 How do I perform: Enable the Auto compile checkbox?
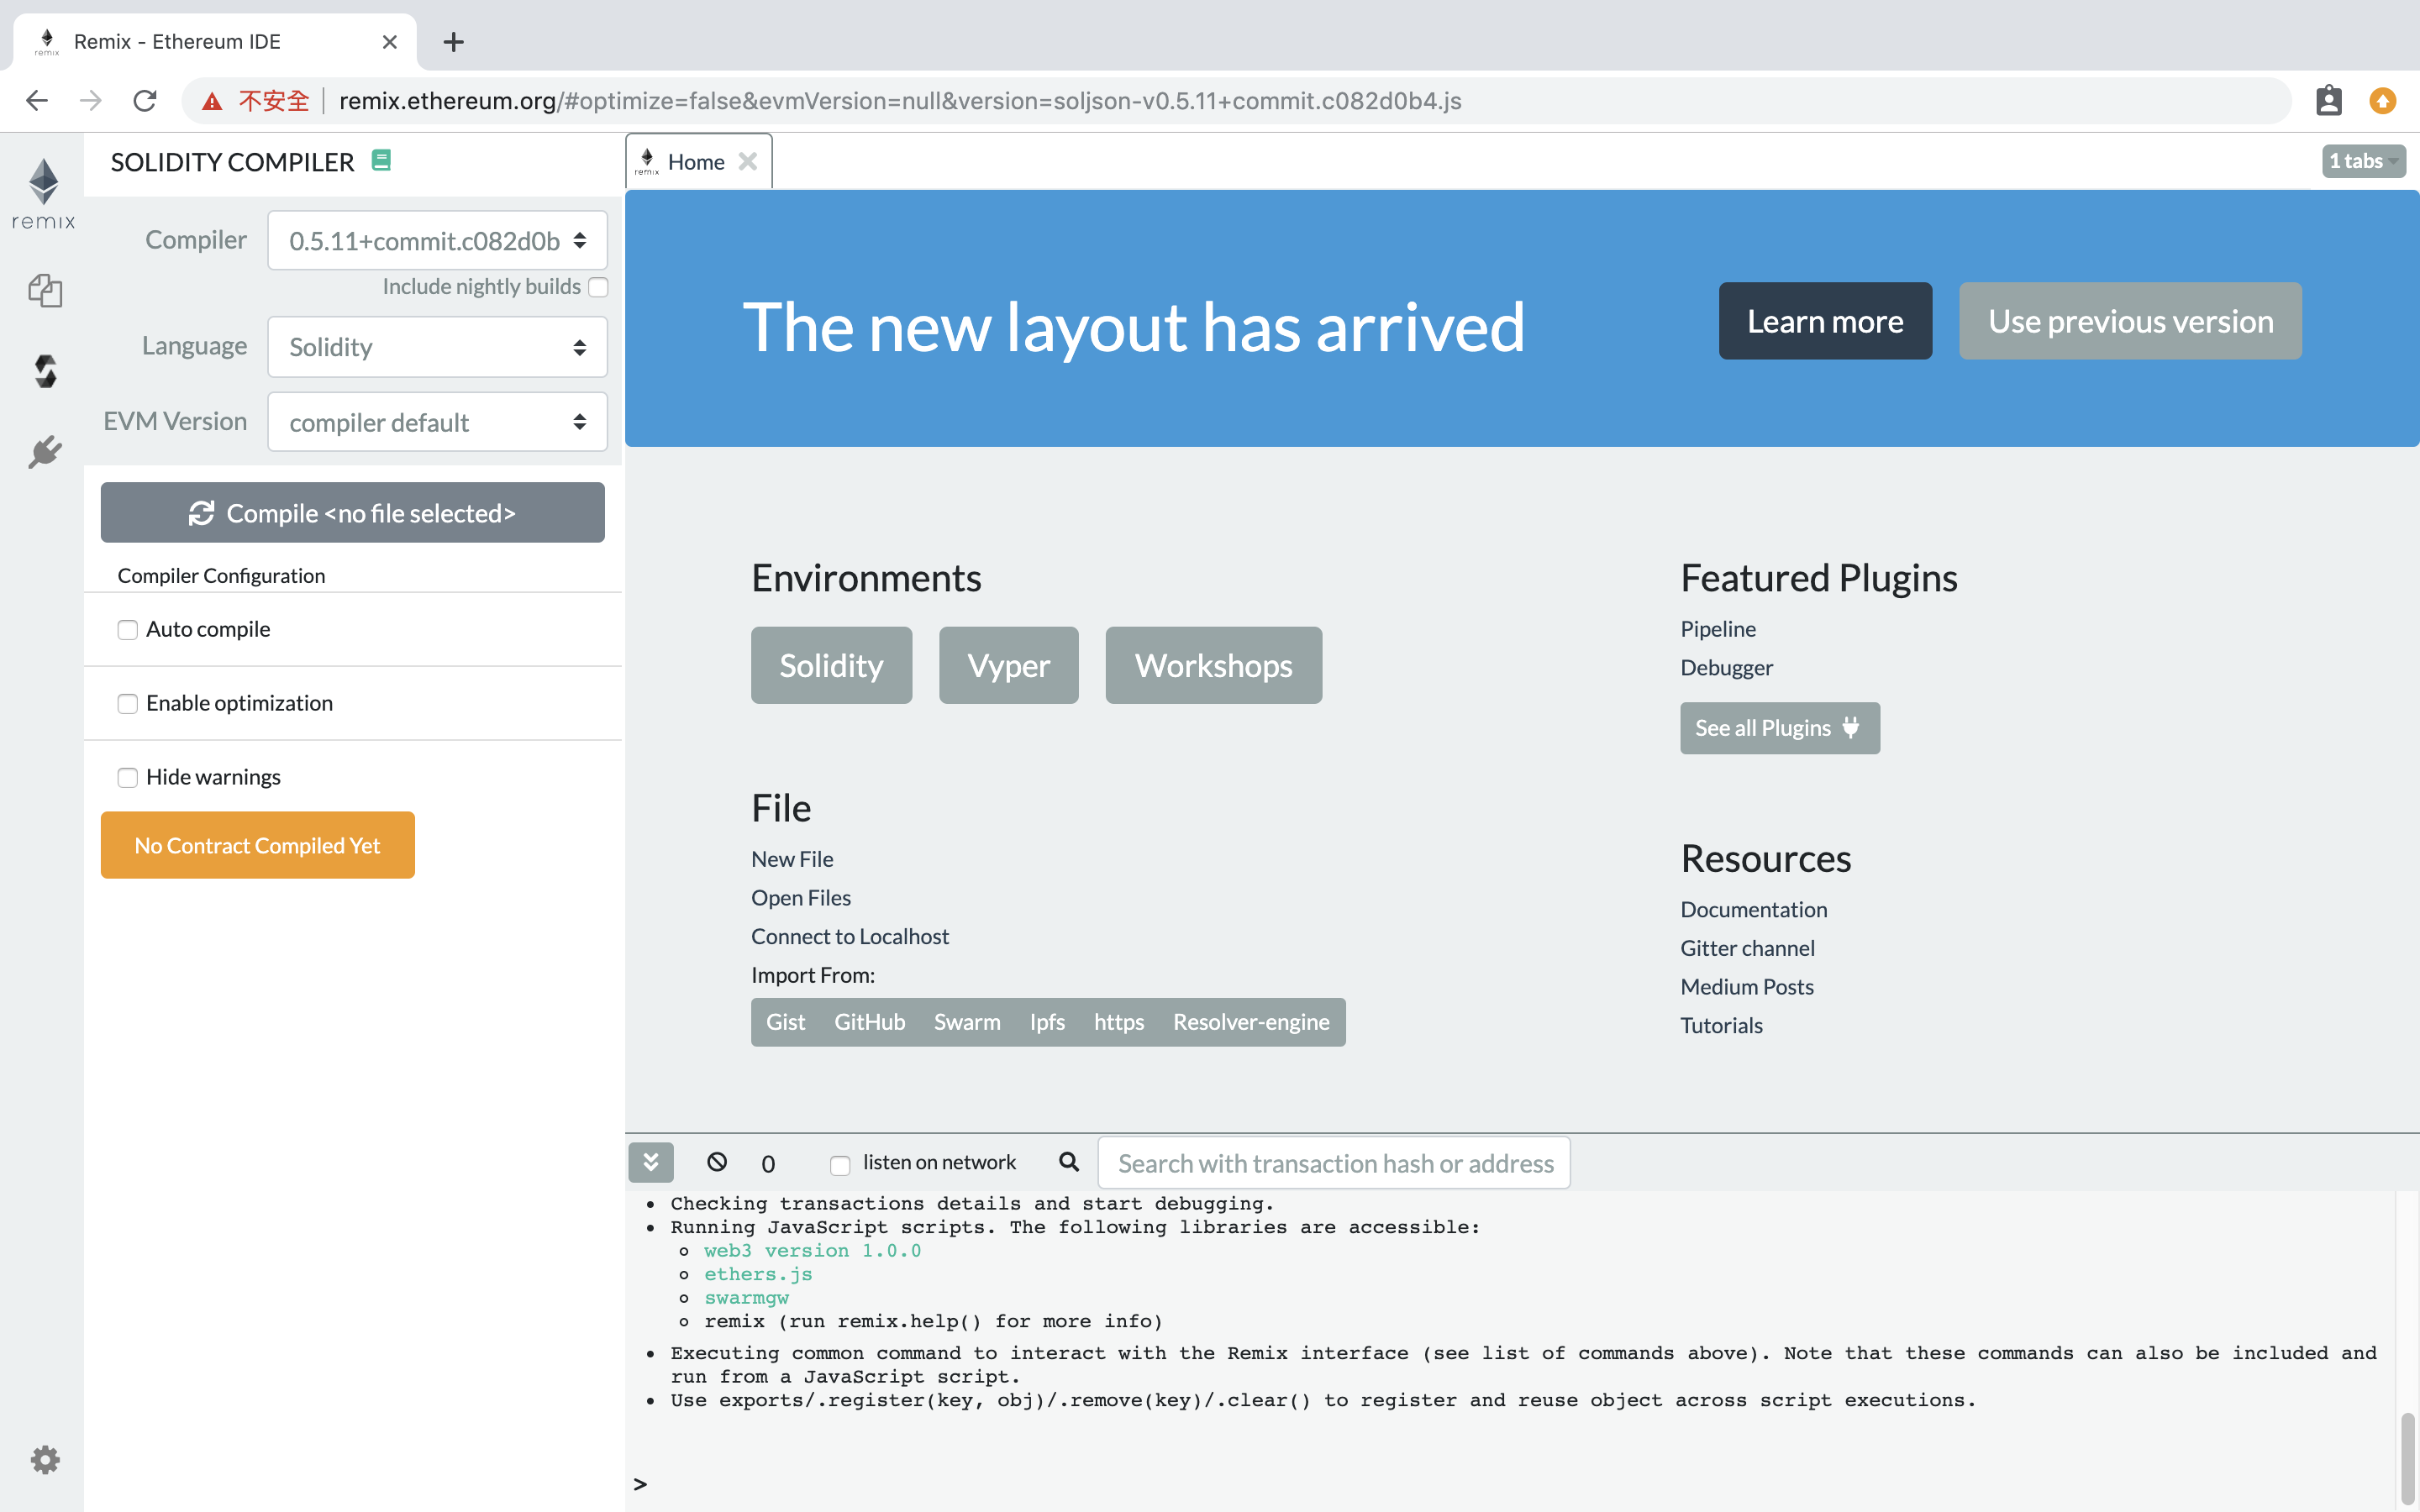(127, 630)
